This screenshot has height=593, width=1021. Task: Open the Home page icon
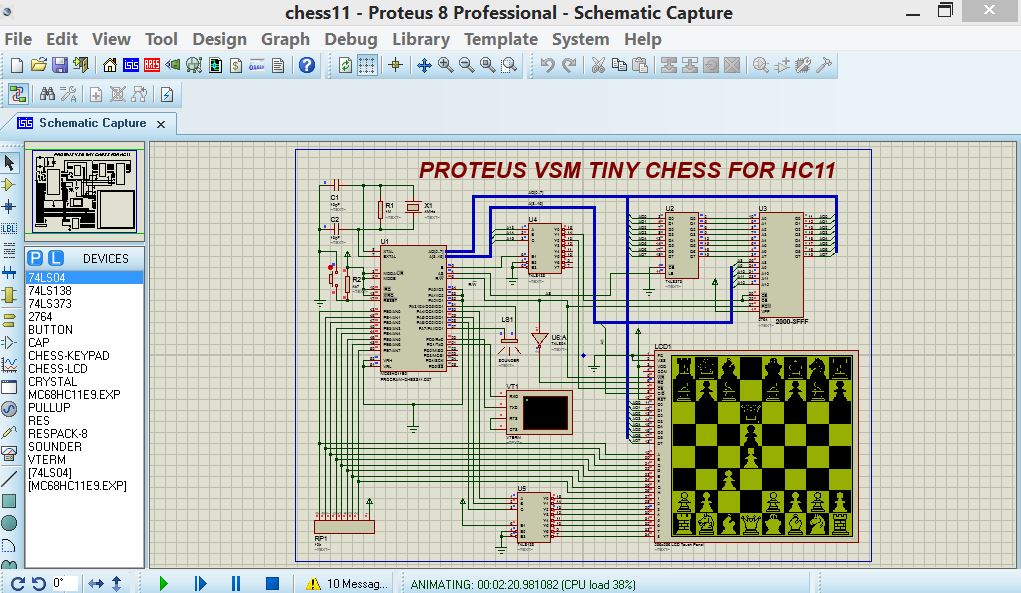tap(110, 65)
